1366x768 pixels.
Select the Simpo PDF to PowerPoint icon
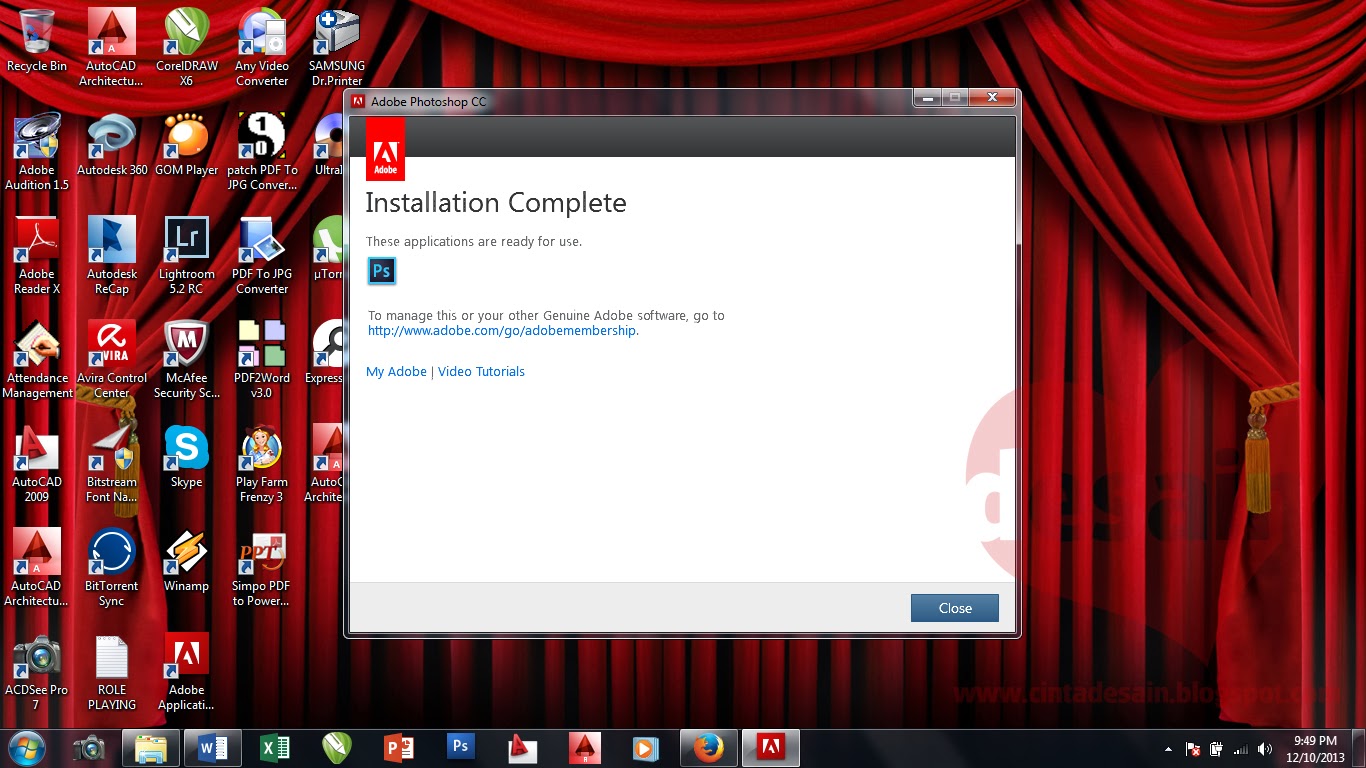tap(262, 567)
